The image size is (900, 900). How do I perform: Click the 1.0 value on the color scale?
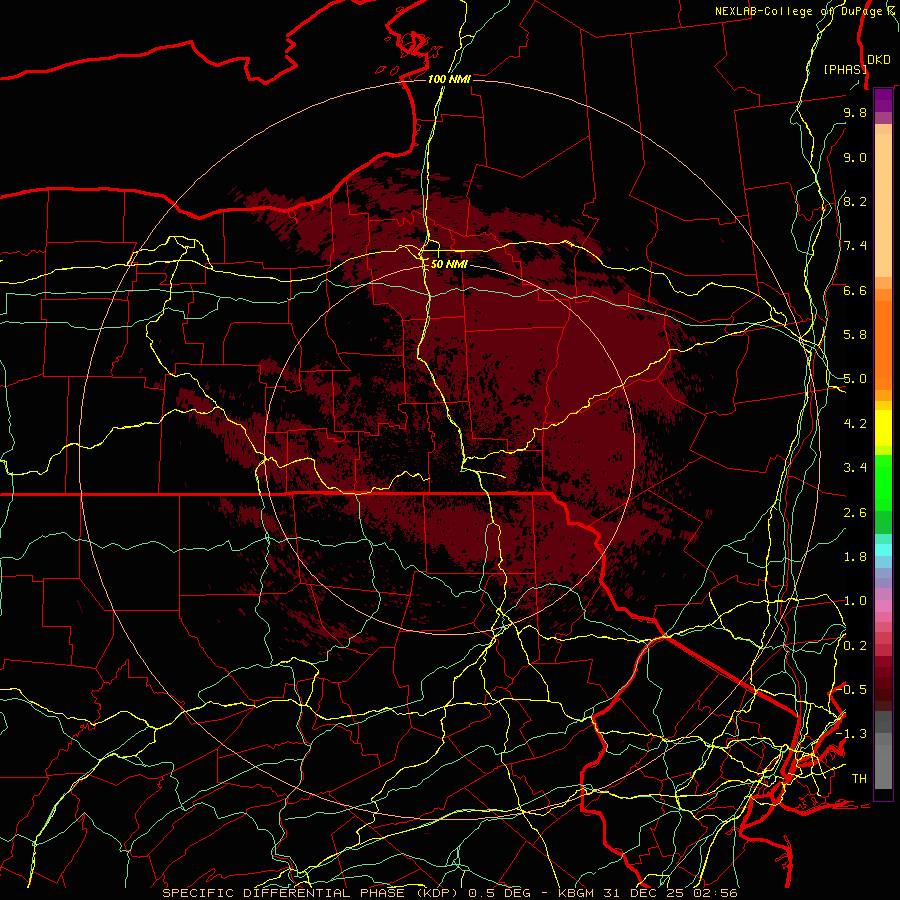[855, 601]
